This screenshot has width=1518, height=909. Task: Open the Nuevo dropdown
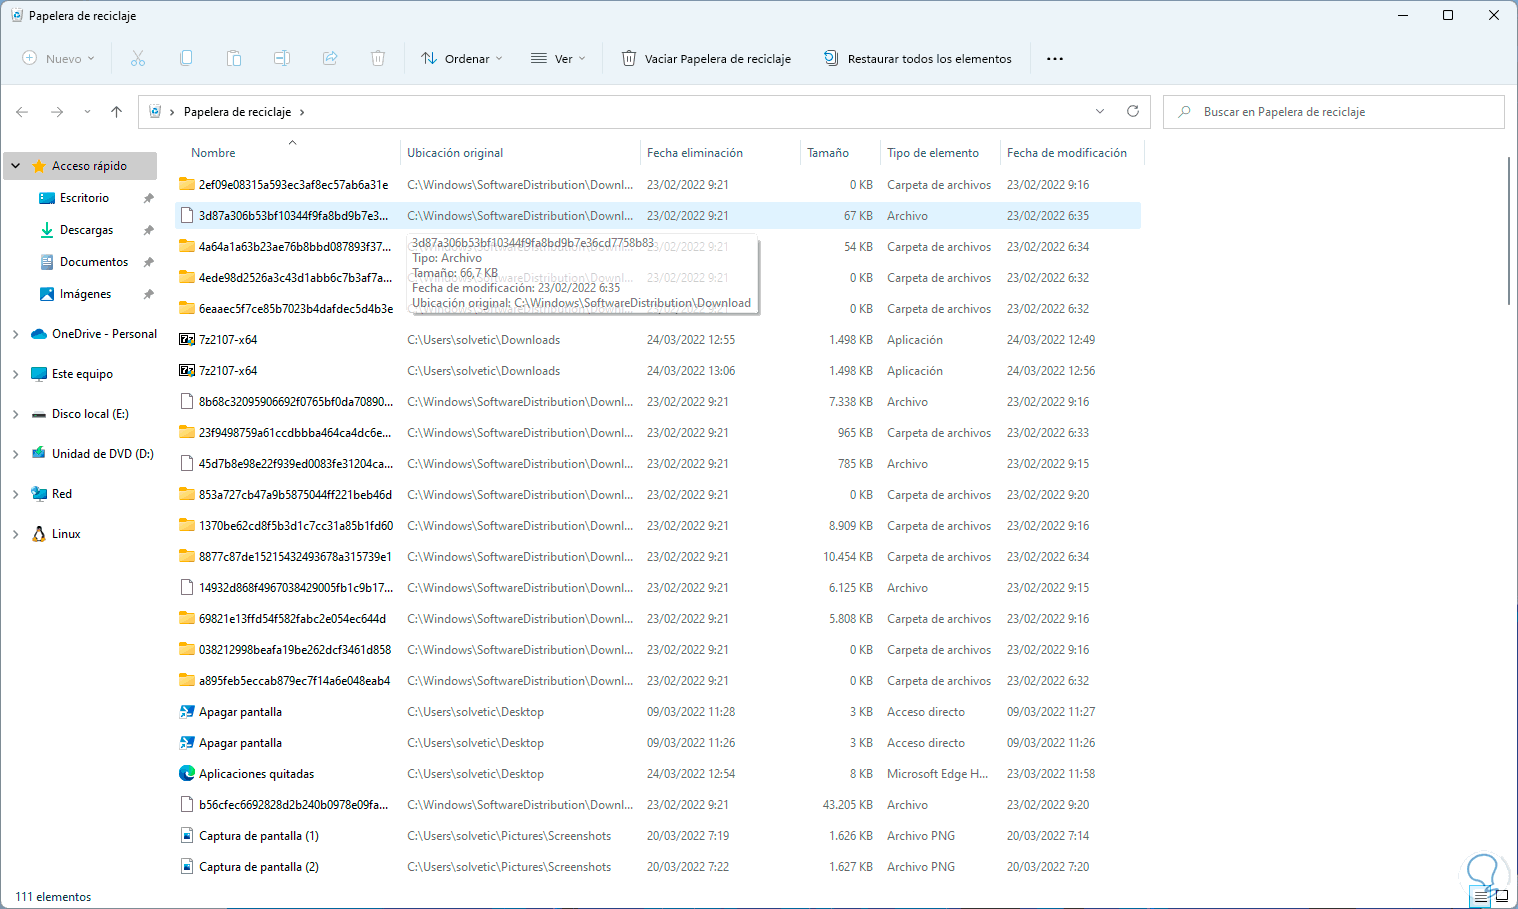(59, 59)
